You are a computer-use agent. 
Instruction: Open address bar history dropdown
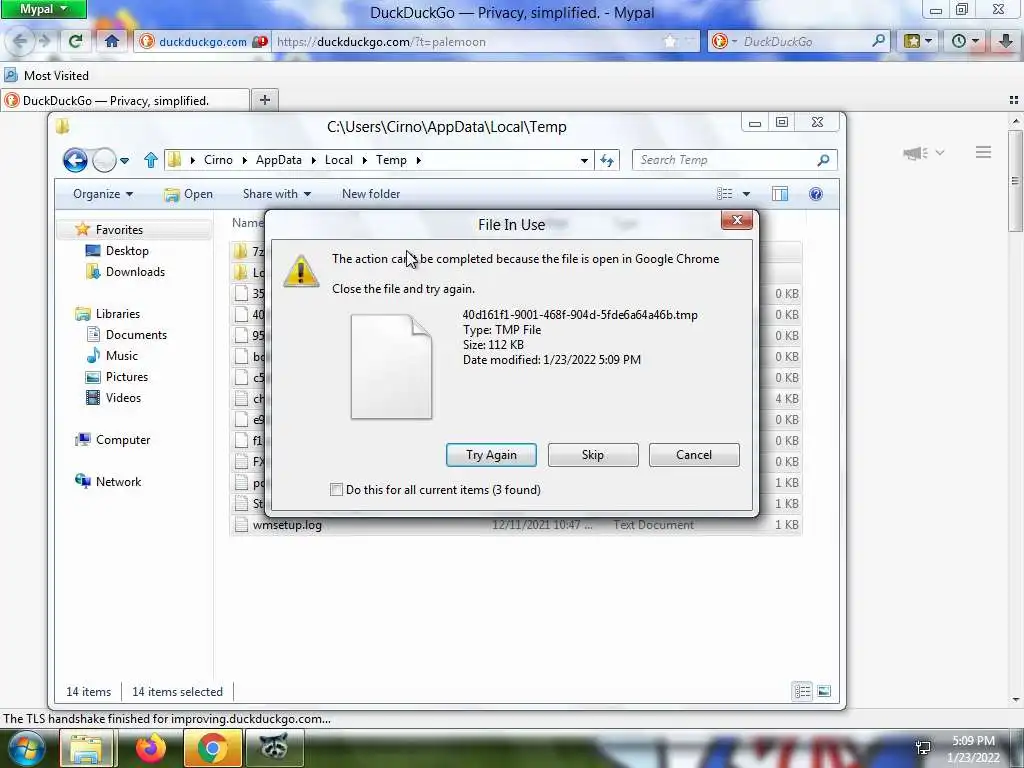pyautogui.click(x=584, y=161)
